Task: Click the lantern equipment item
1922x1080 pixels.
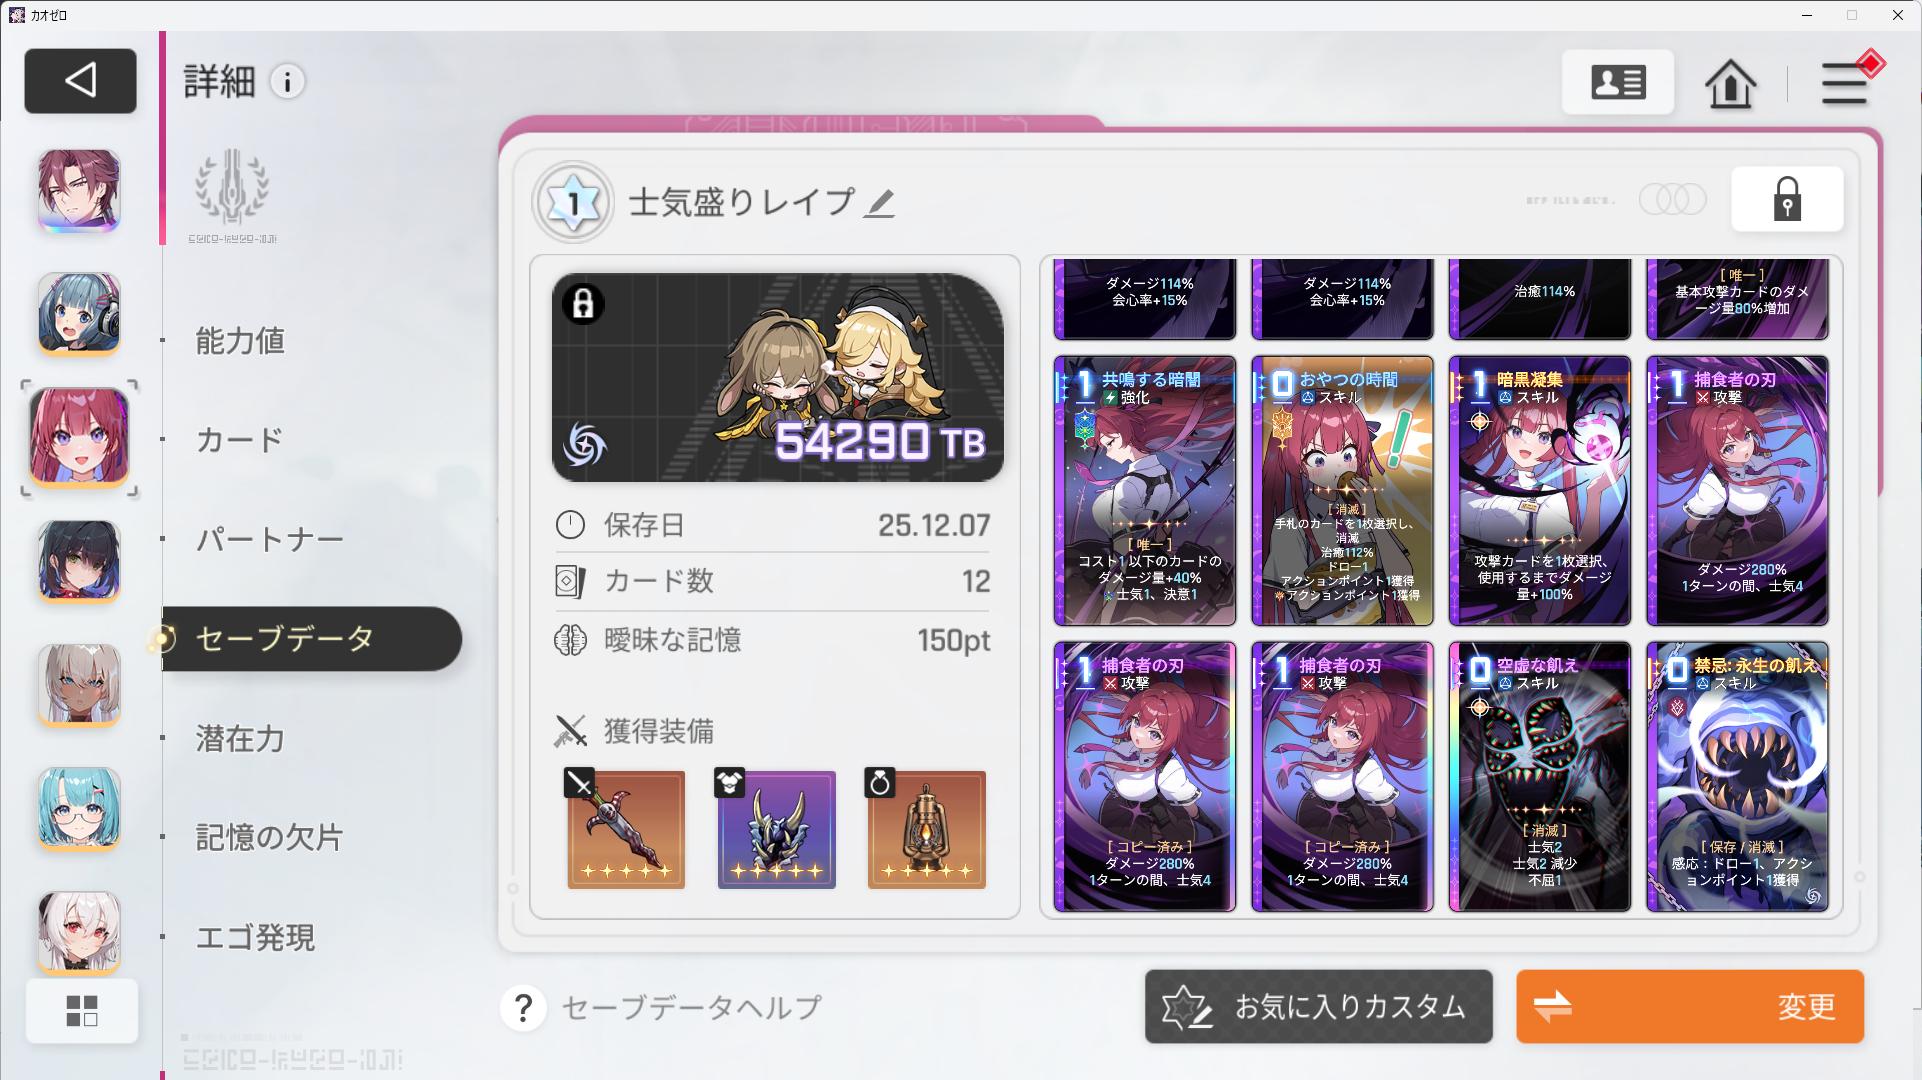Action: [x=926, y=829]
